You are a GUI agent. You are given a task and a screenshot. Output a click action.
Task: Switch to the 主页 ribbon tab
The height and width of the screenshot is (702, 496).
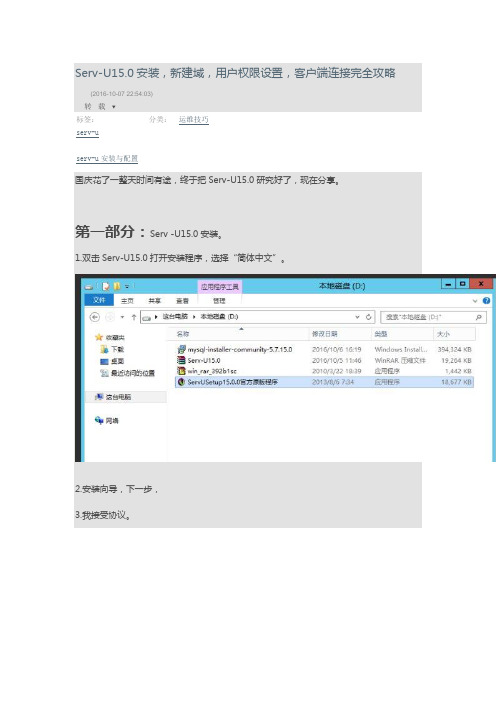[127, 301]
